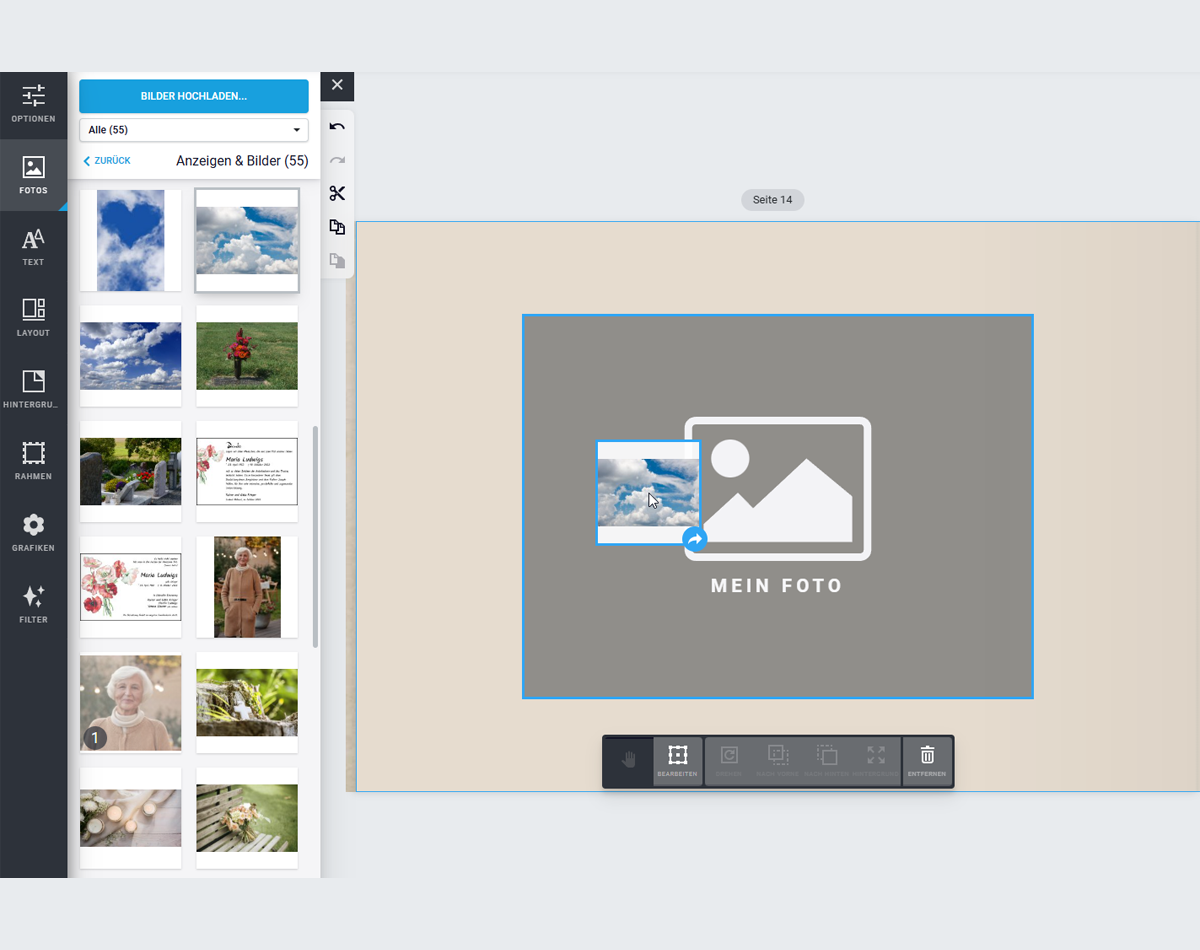This screenshot has width=1200, height=950.
Task: Click the undo arrow icon
Action: [337, 127]
